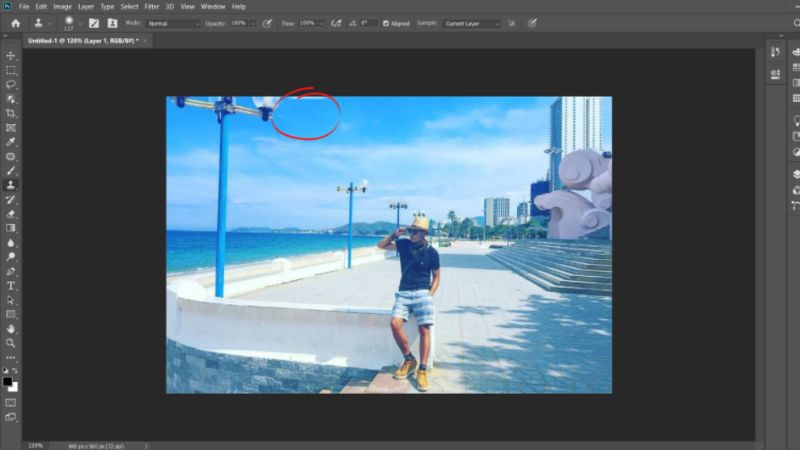Click the zoom level field in status bar
This screenshot has width=800, height=450.
(x=36, y=446)
